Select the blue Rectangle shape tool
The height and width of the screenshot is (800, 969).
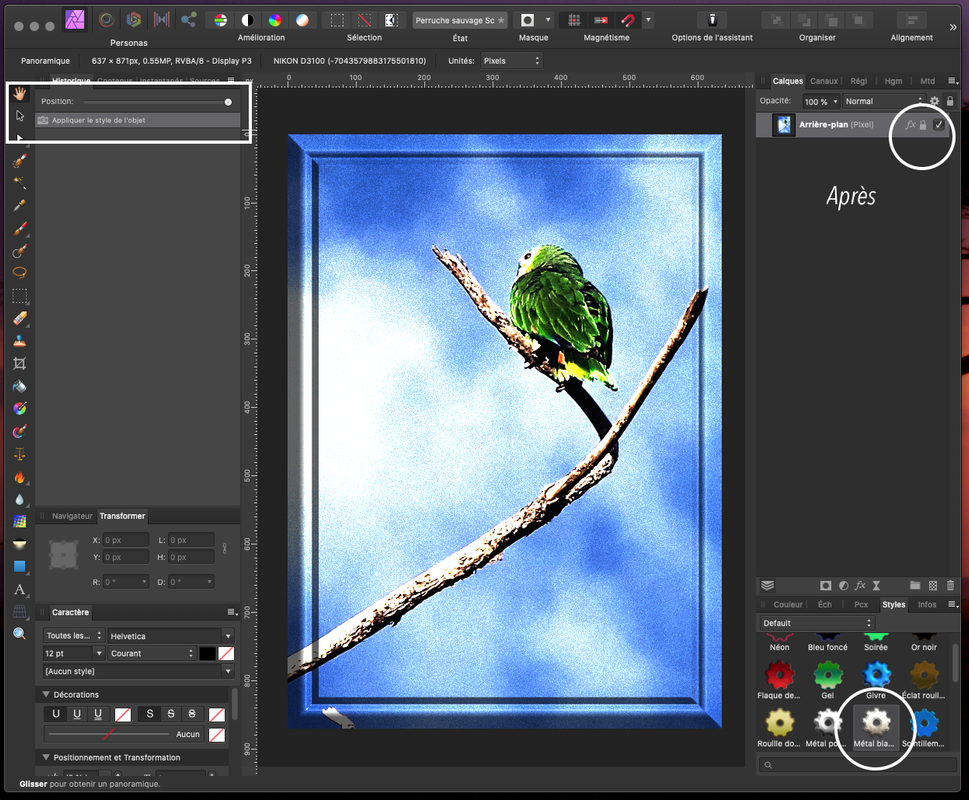20,566
